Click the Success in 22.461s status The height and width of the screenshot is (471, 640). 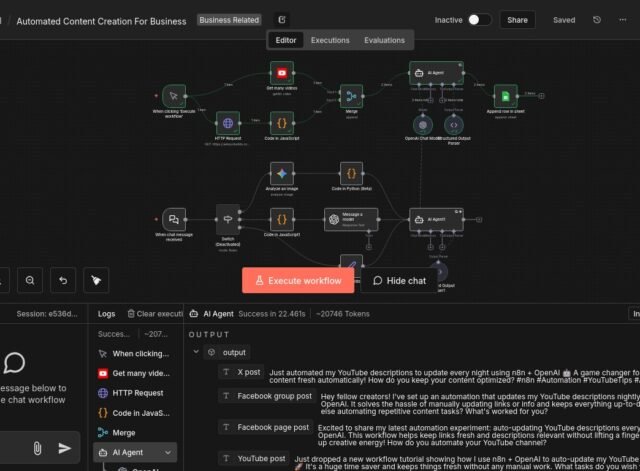[x=271, y=314]
